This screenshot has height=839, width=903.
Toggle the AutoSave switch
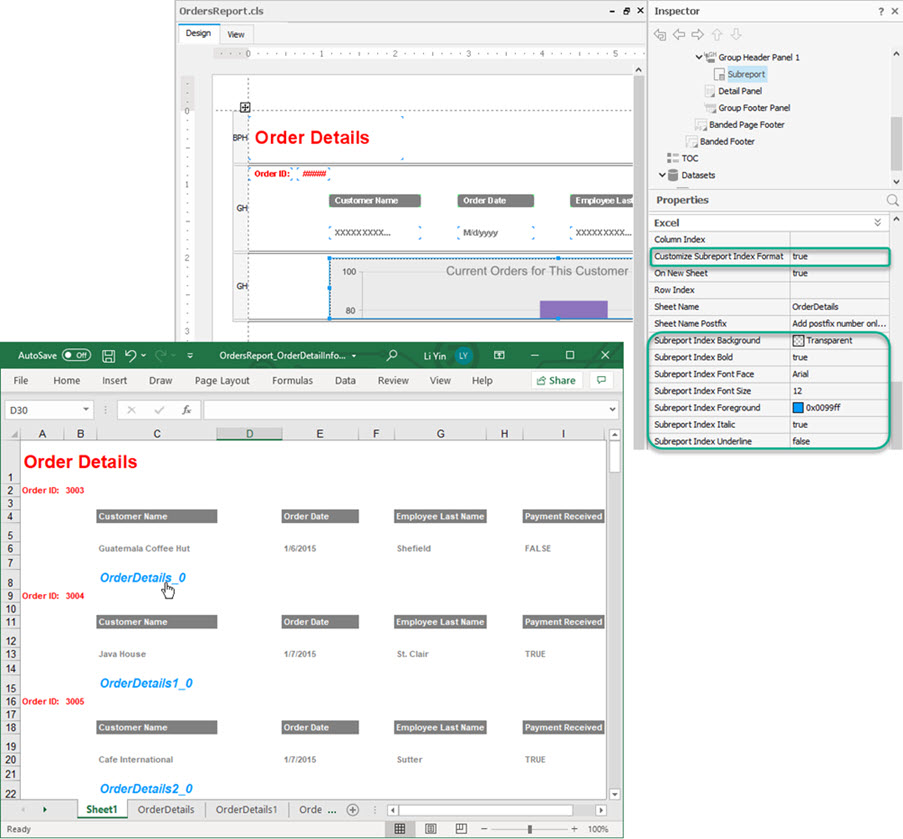pyautogui.click(x=76, y=355)
